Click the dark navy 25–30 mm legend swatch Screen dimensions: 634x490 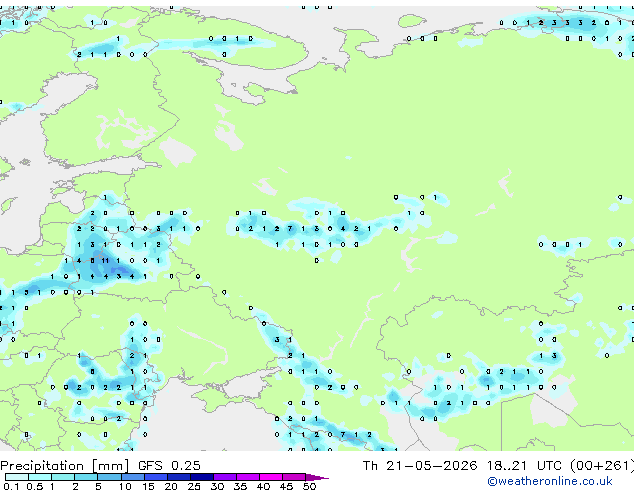click(202, 477)
